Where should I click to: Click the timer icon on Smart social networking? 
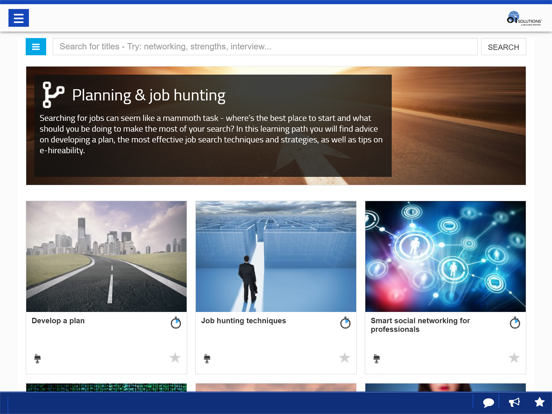pos(515,322)
